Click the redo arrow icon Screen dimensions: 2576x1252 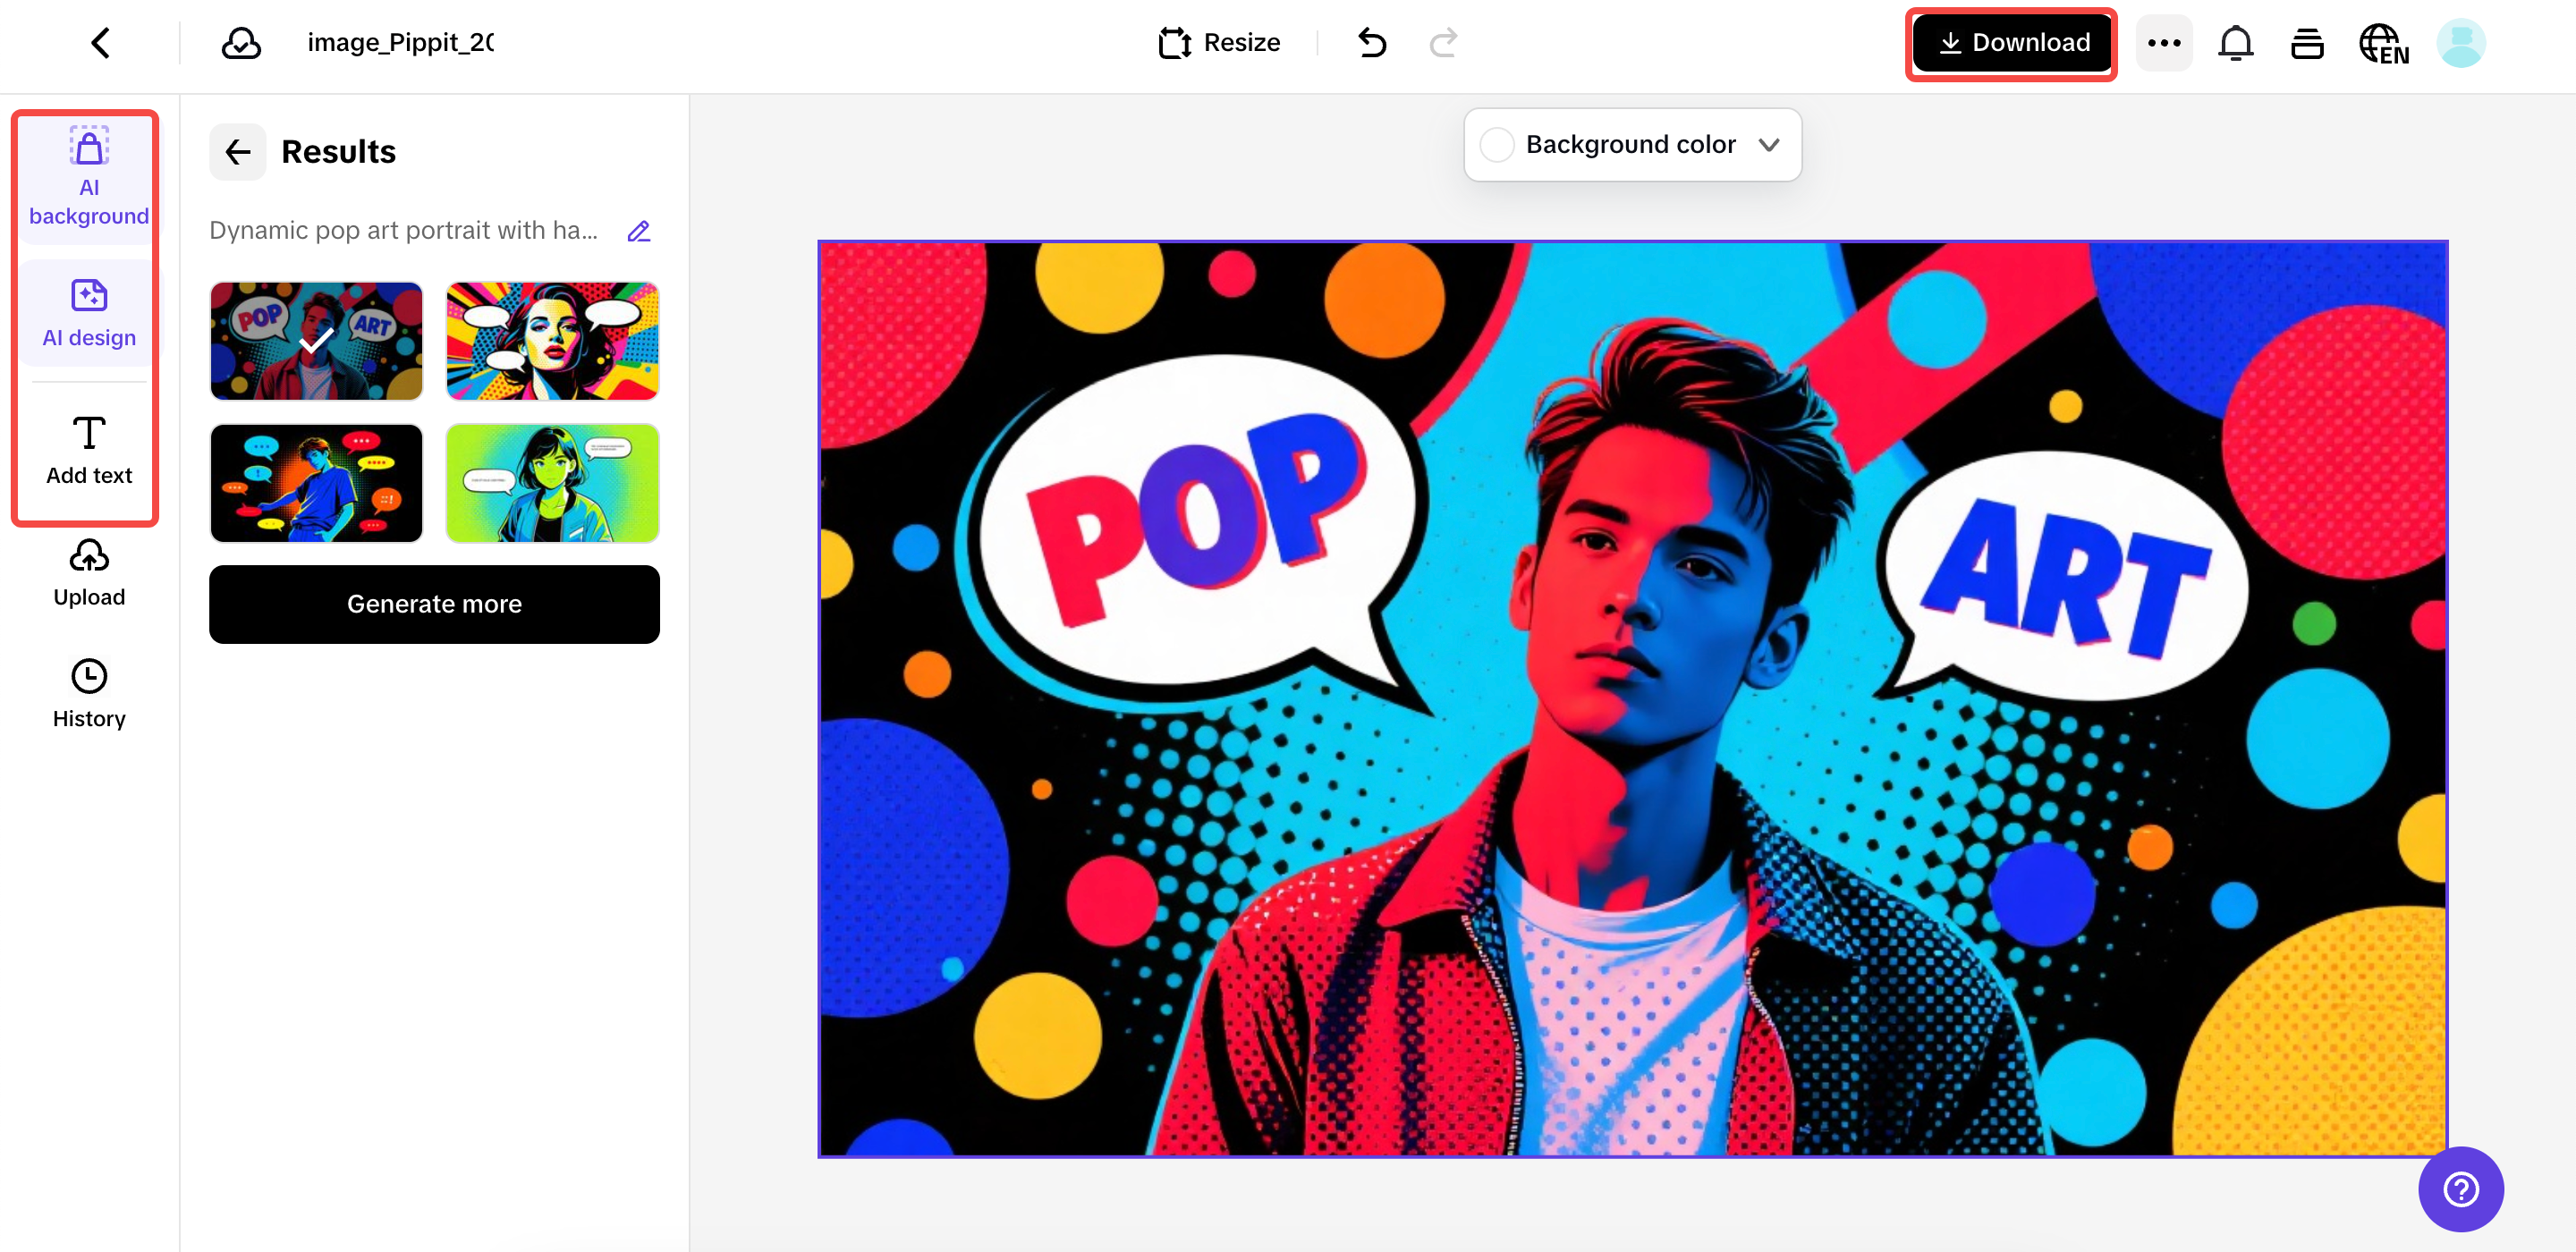(x=1443, y=43)
